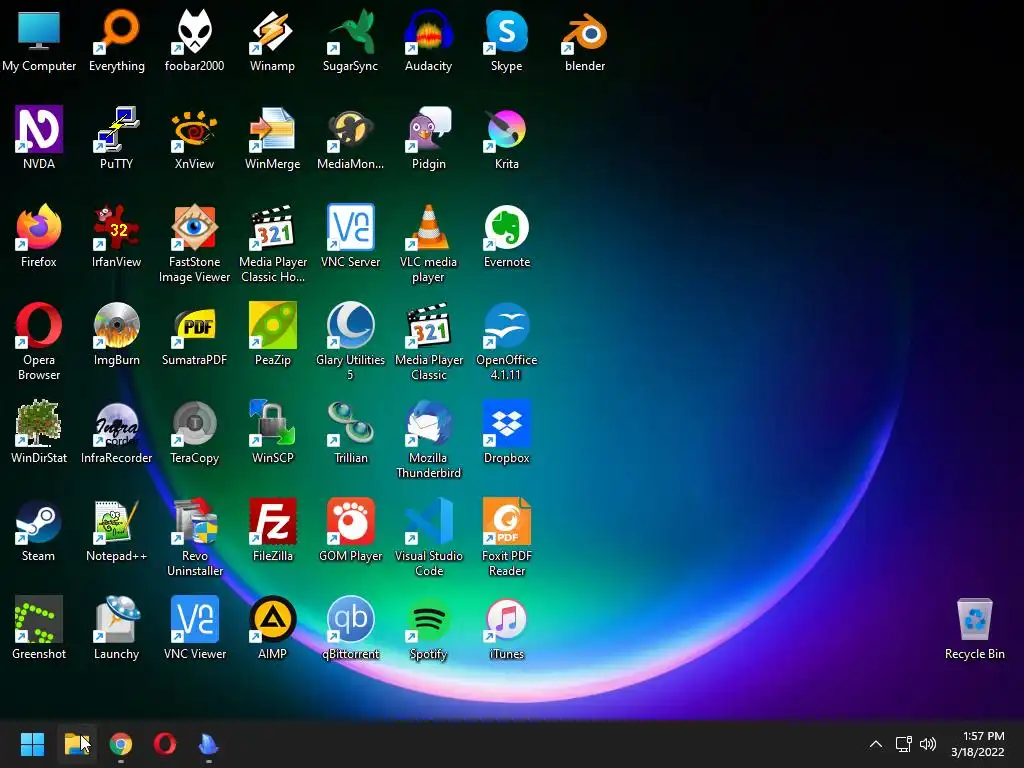Click the Steam shortcut
This screenshot has width=1024, height=768.
39,521
